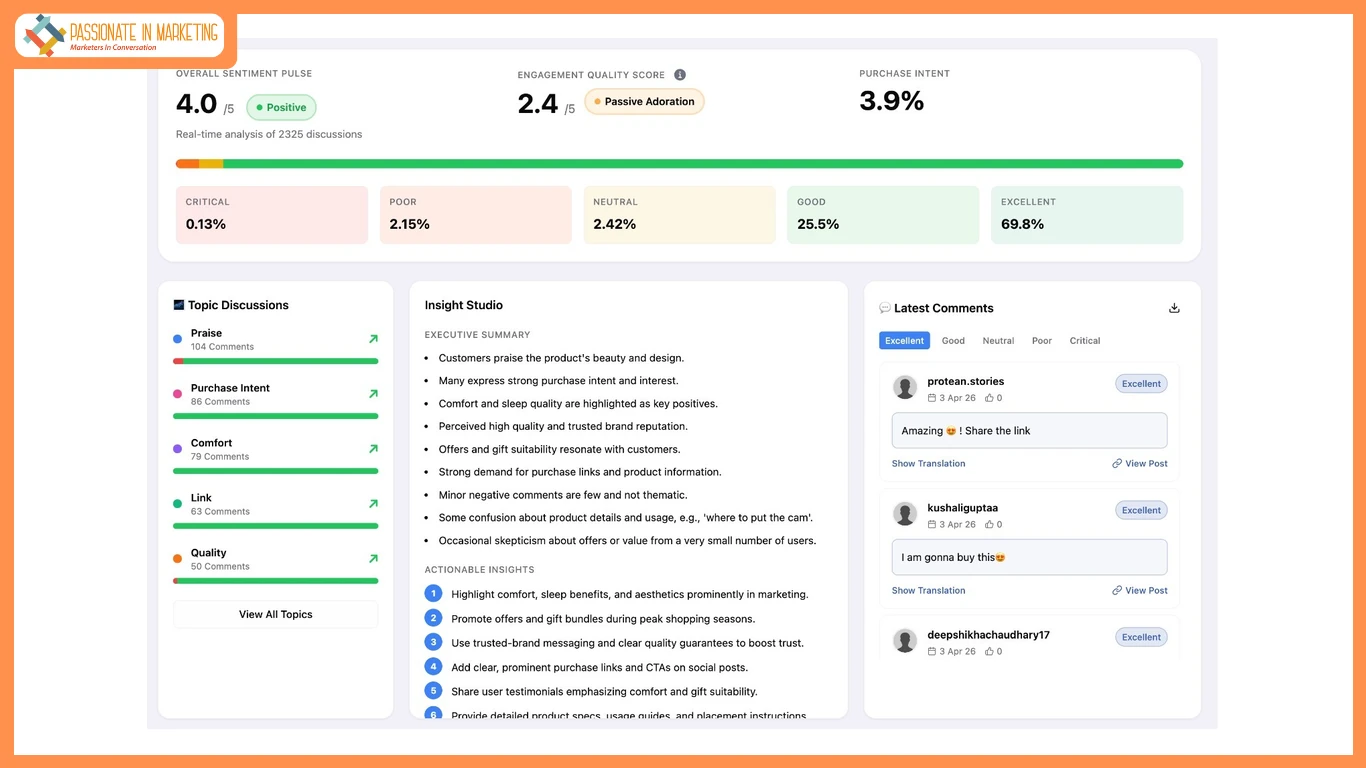The image size is (1366, 768).
Task: Open the Purchase Intent topic arrow icon
Action: 373,394
